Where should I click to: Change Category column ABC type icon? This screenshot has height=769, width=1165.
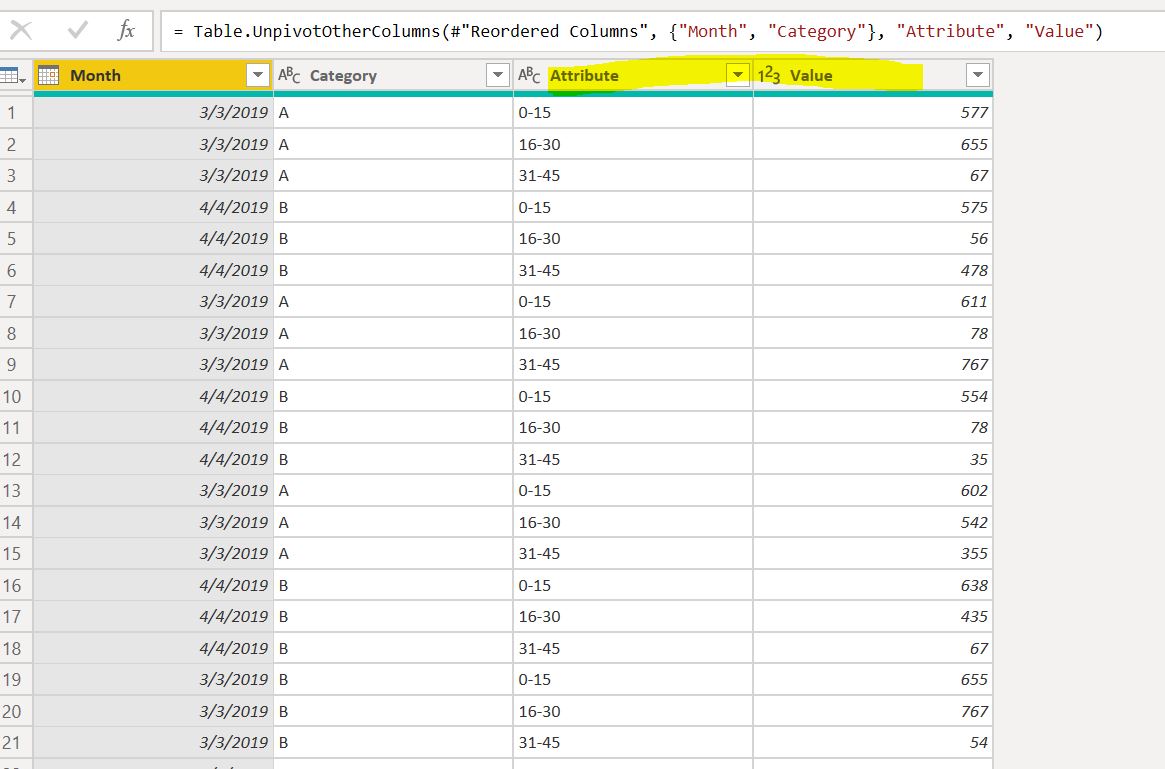click(x=289, y=75)
